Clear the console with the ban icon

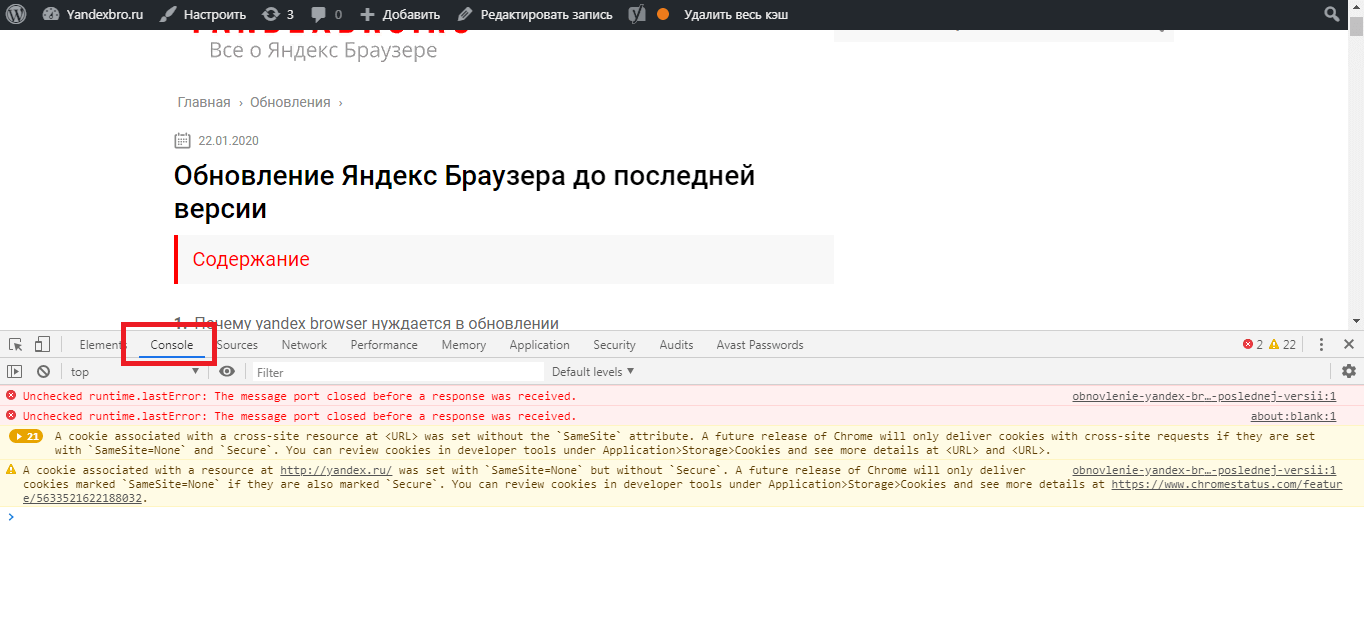pyautogui.click(x=43, y=371)
